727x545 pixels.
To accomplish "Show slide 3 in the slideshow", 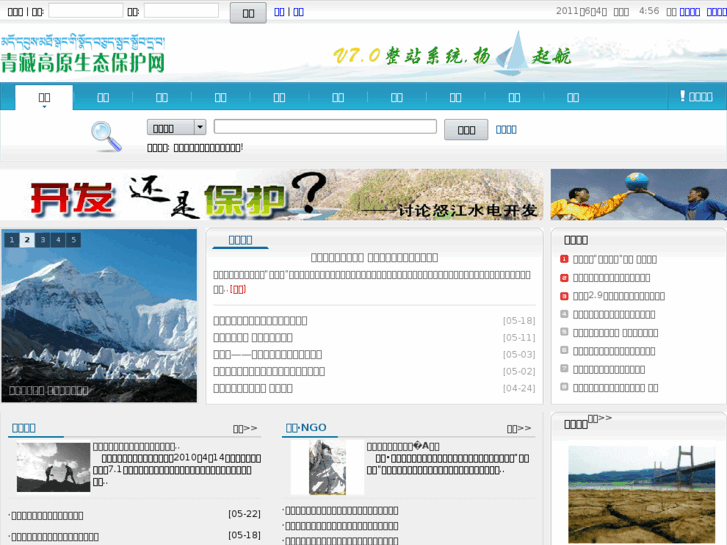I will [43, 240].
